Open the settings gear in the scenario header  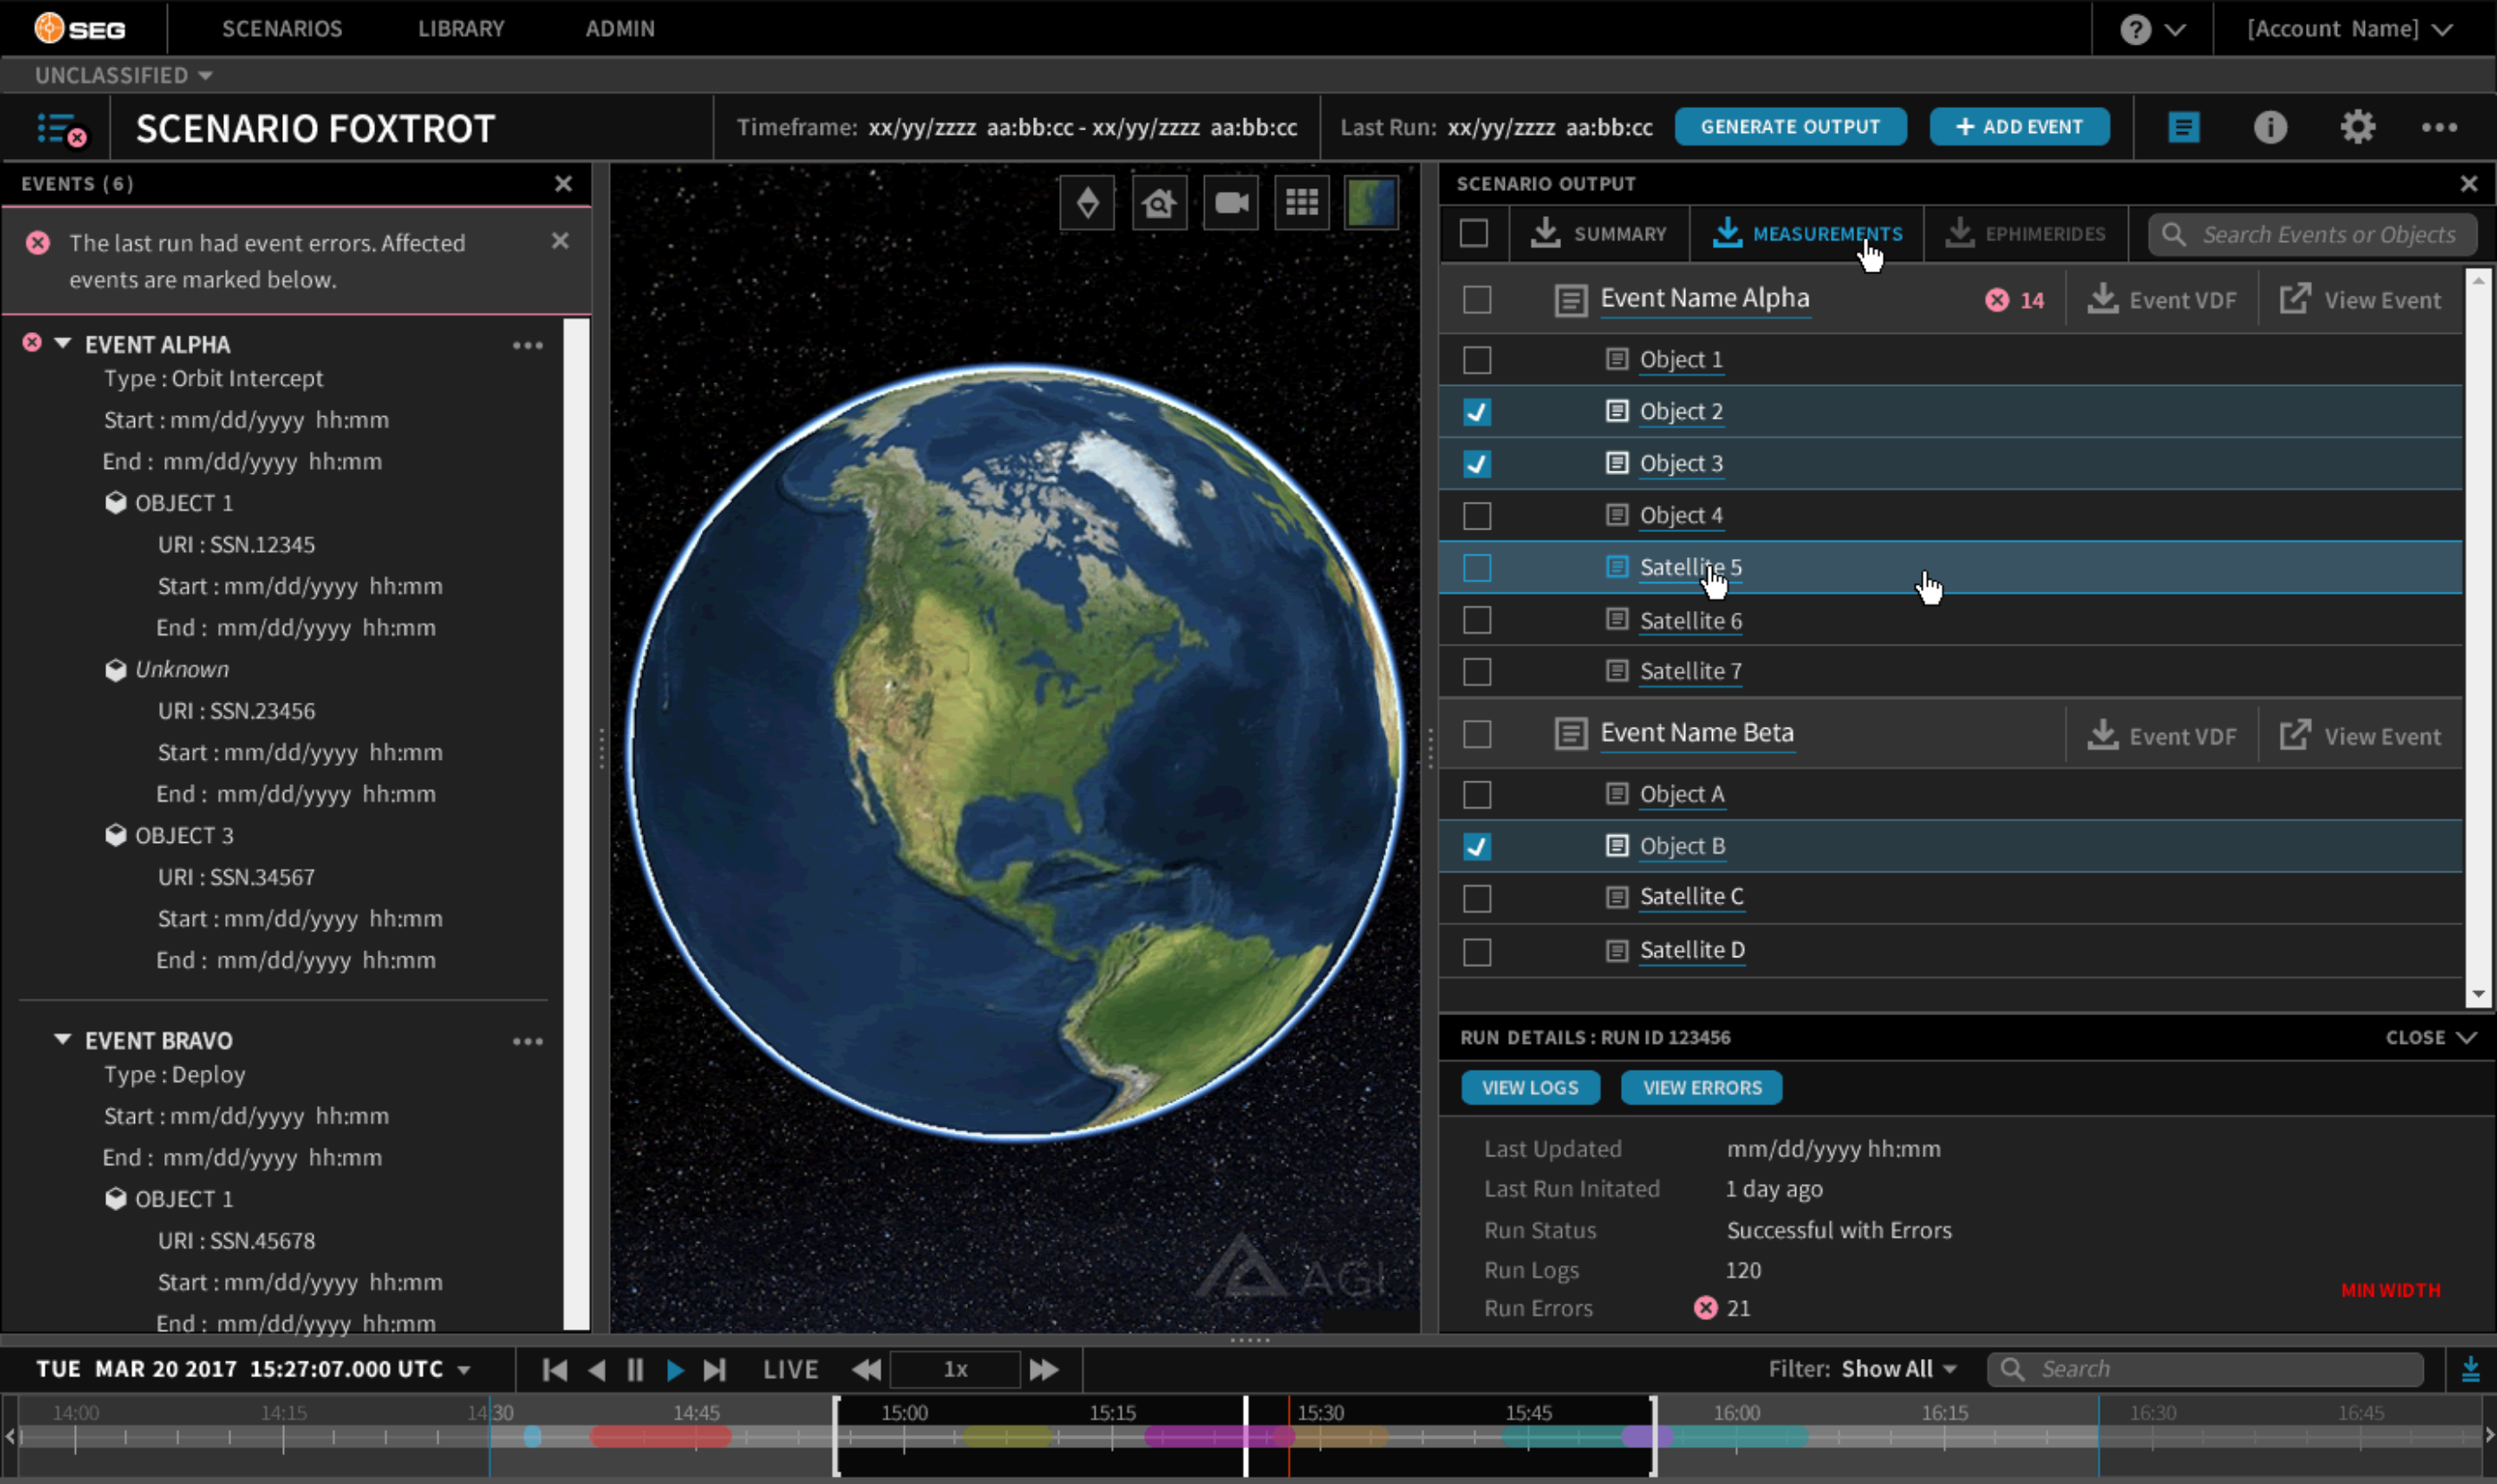coord(2356,127)
